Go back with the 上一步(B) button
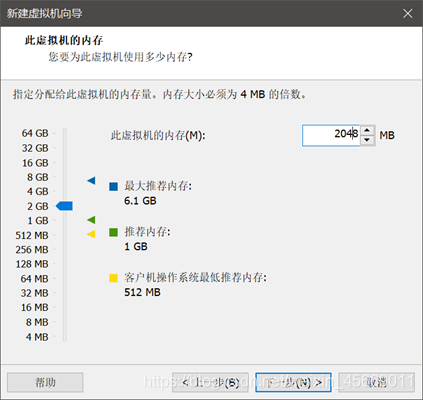The height and width of the screenshot is (400, 423). pyautogui.click(x=210, y=382)
